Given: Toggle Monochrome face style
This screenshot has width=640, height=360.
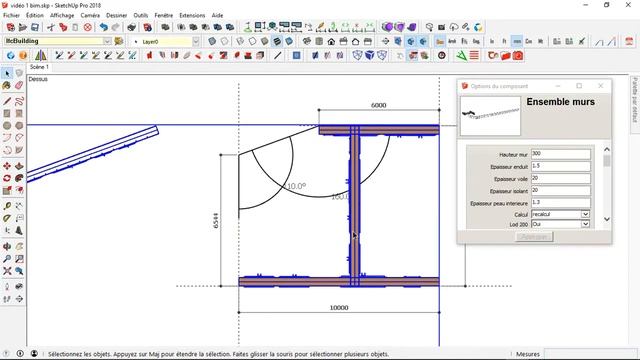Looking at the screenshot, I should click(289, 41).
